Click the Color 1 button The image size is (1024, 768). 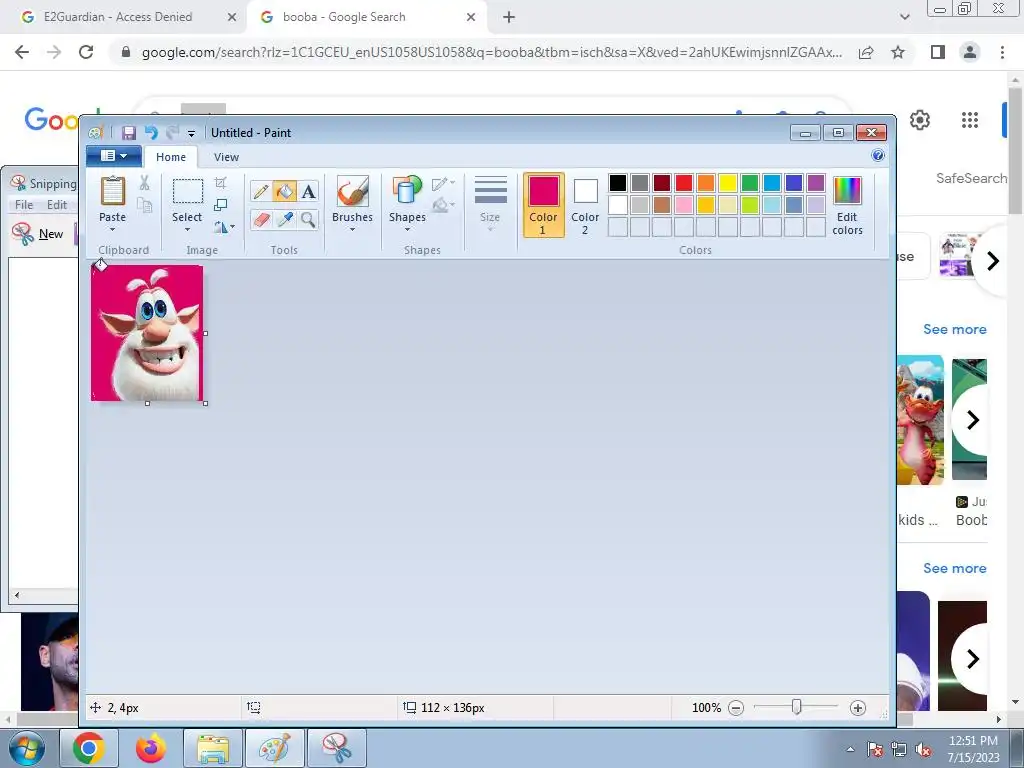click(543, 205)
